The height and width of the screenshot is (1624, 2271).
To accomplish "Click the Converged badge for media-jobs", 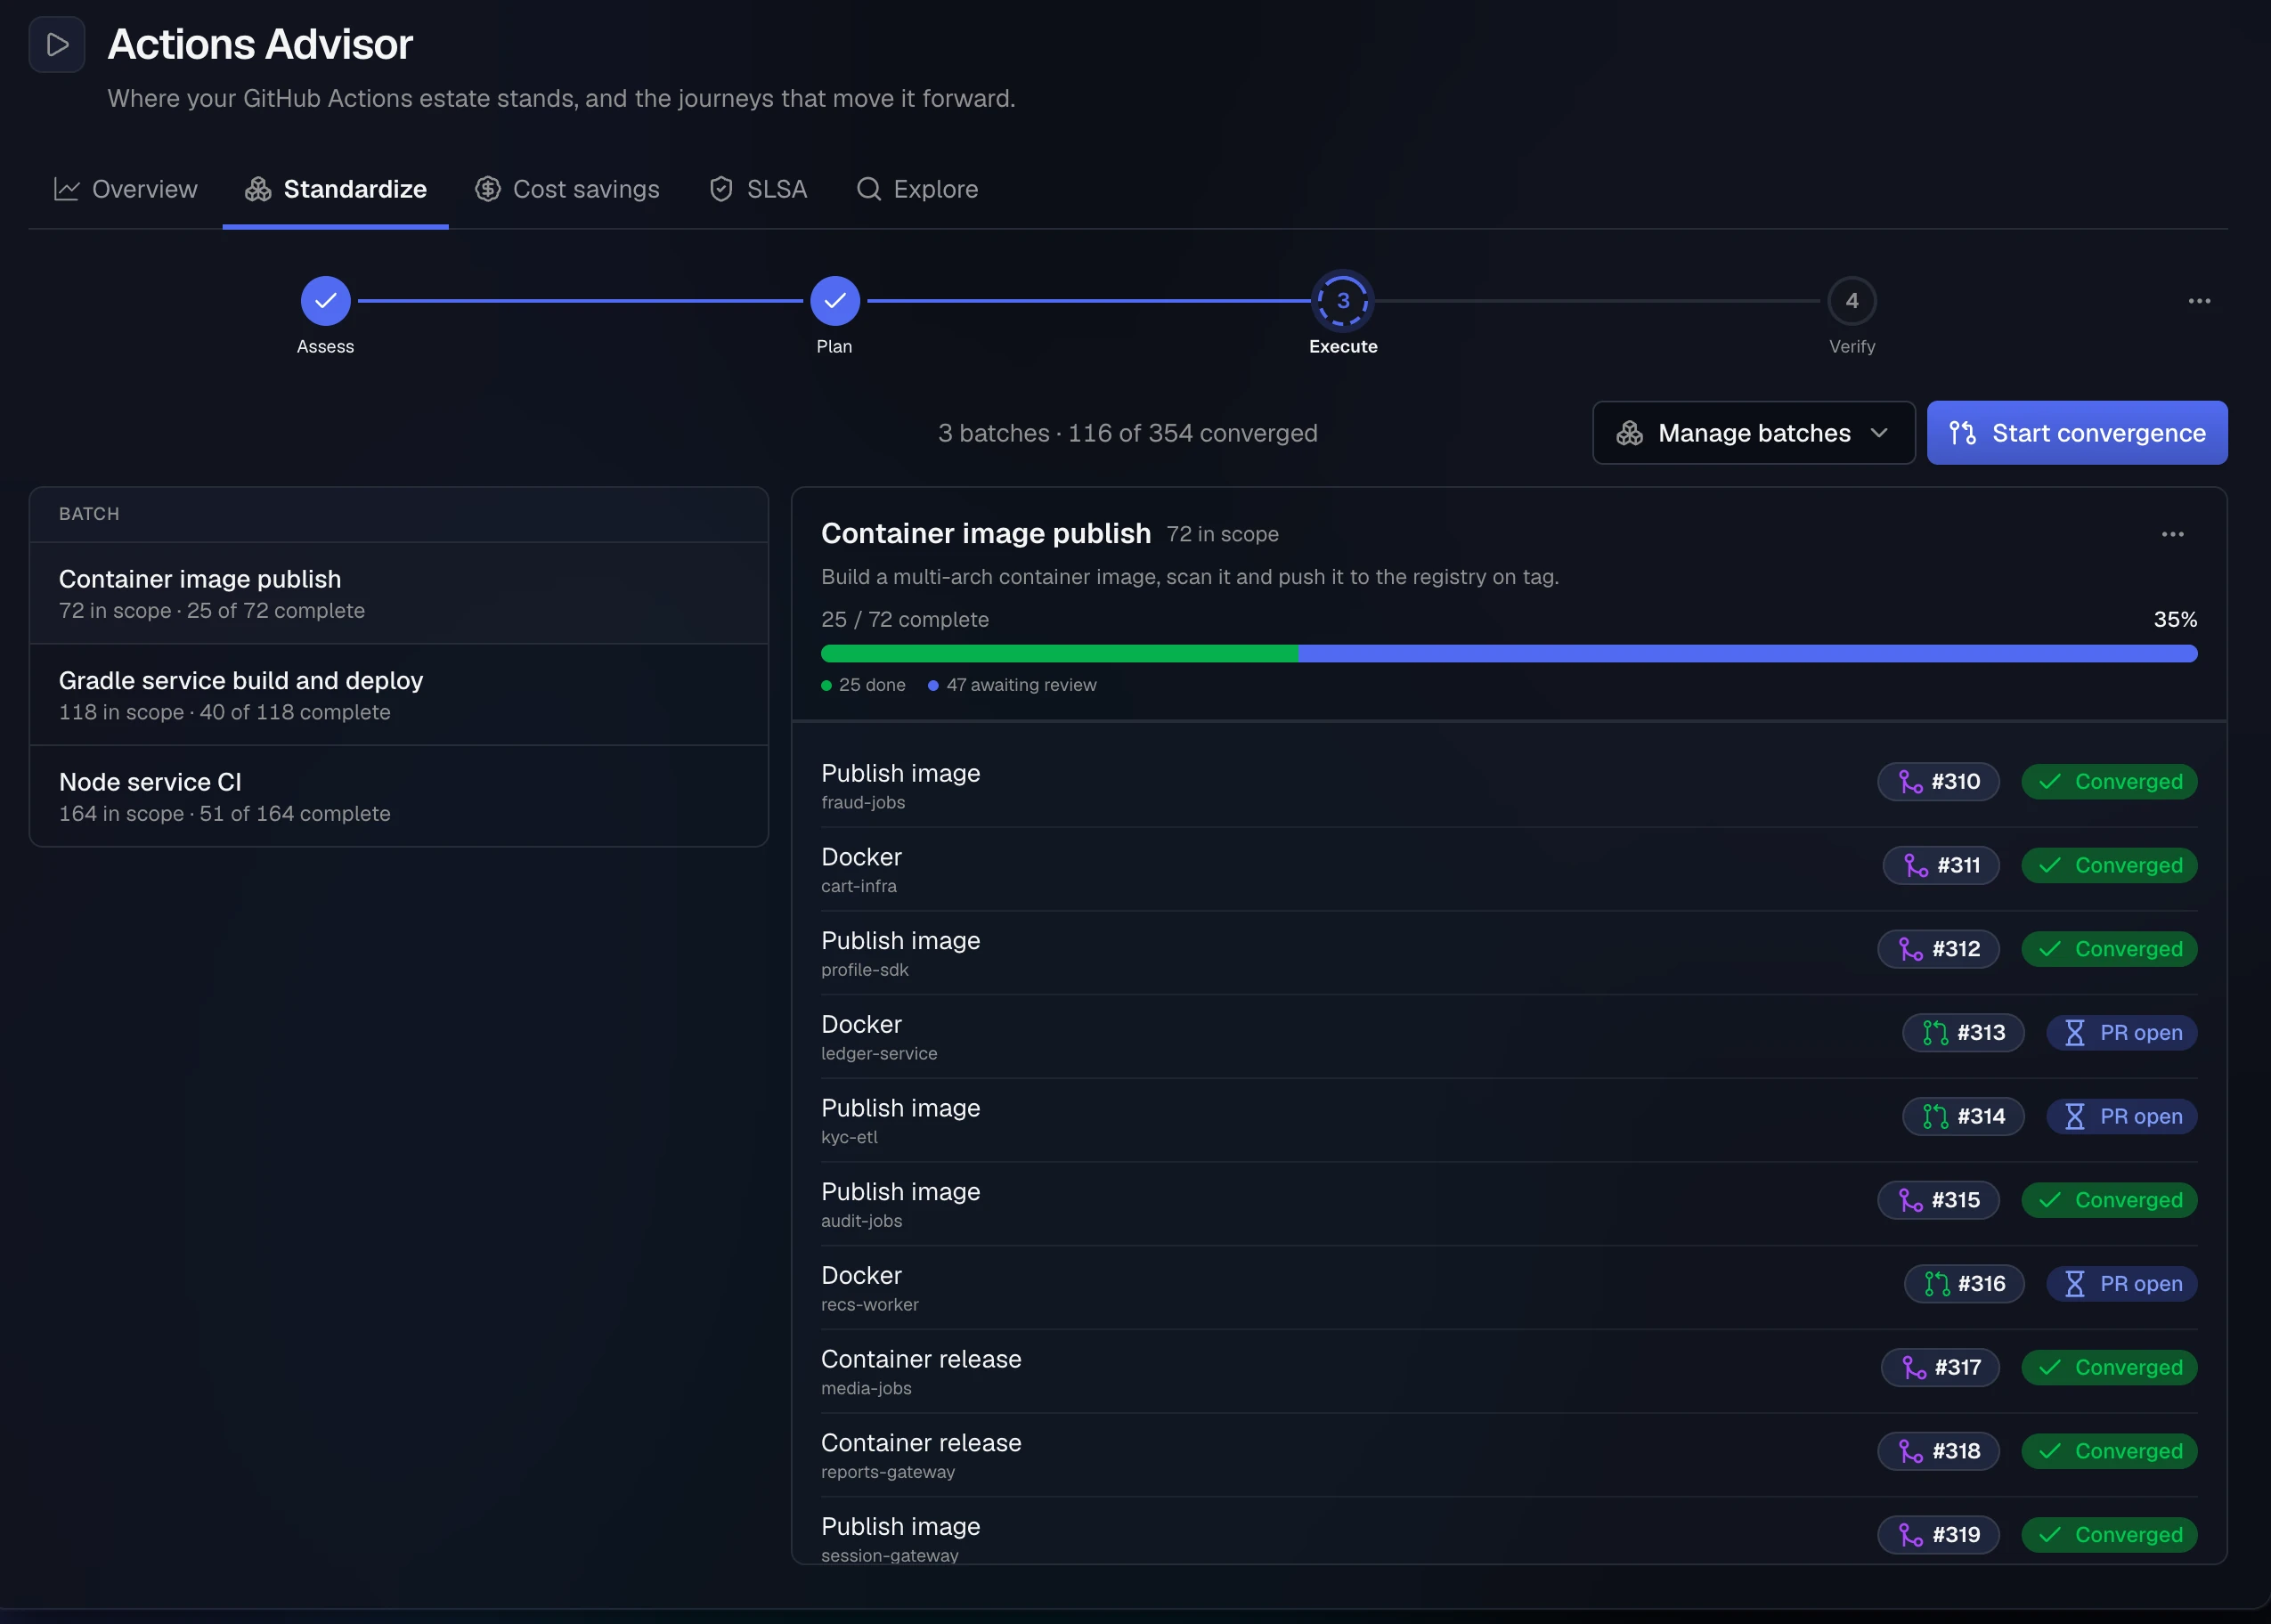I will click(x=2109, y=1368).
